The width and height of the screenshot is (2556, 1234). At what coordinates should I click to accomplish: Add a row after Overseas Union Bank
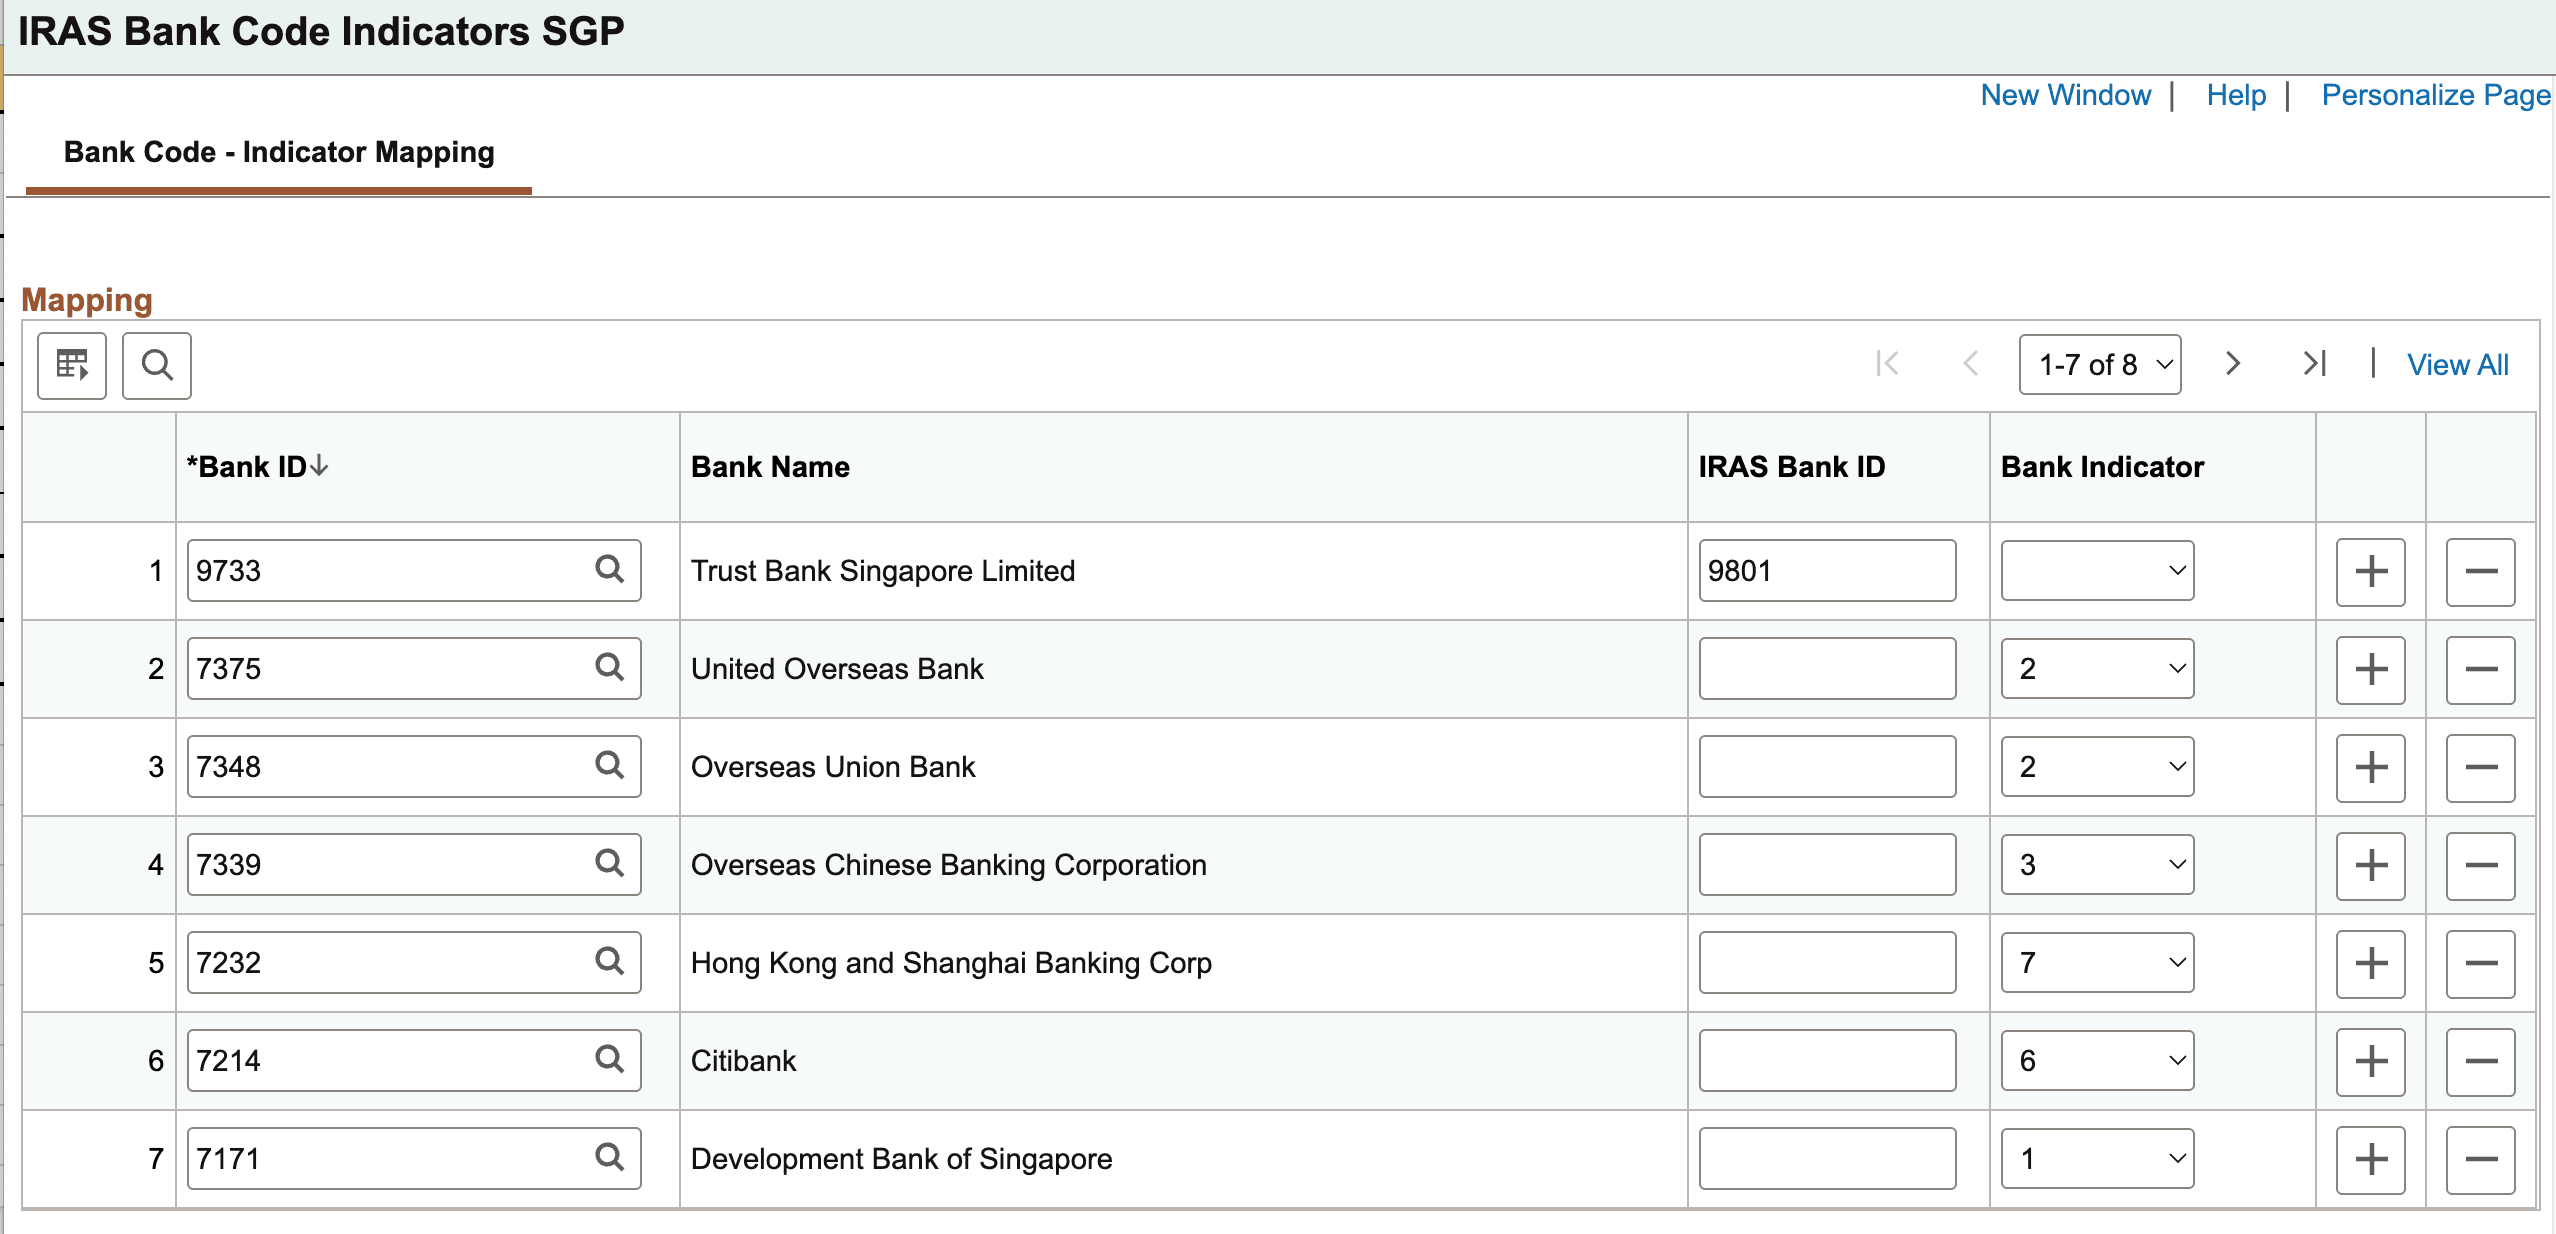2371,768
